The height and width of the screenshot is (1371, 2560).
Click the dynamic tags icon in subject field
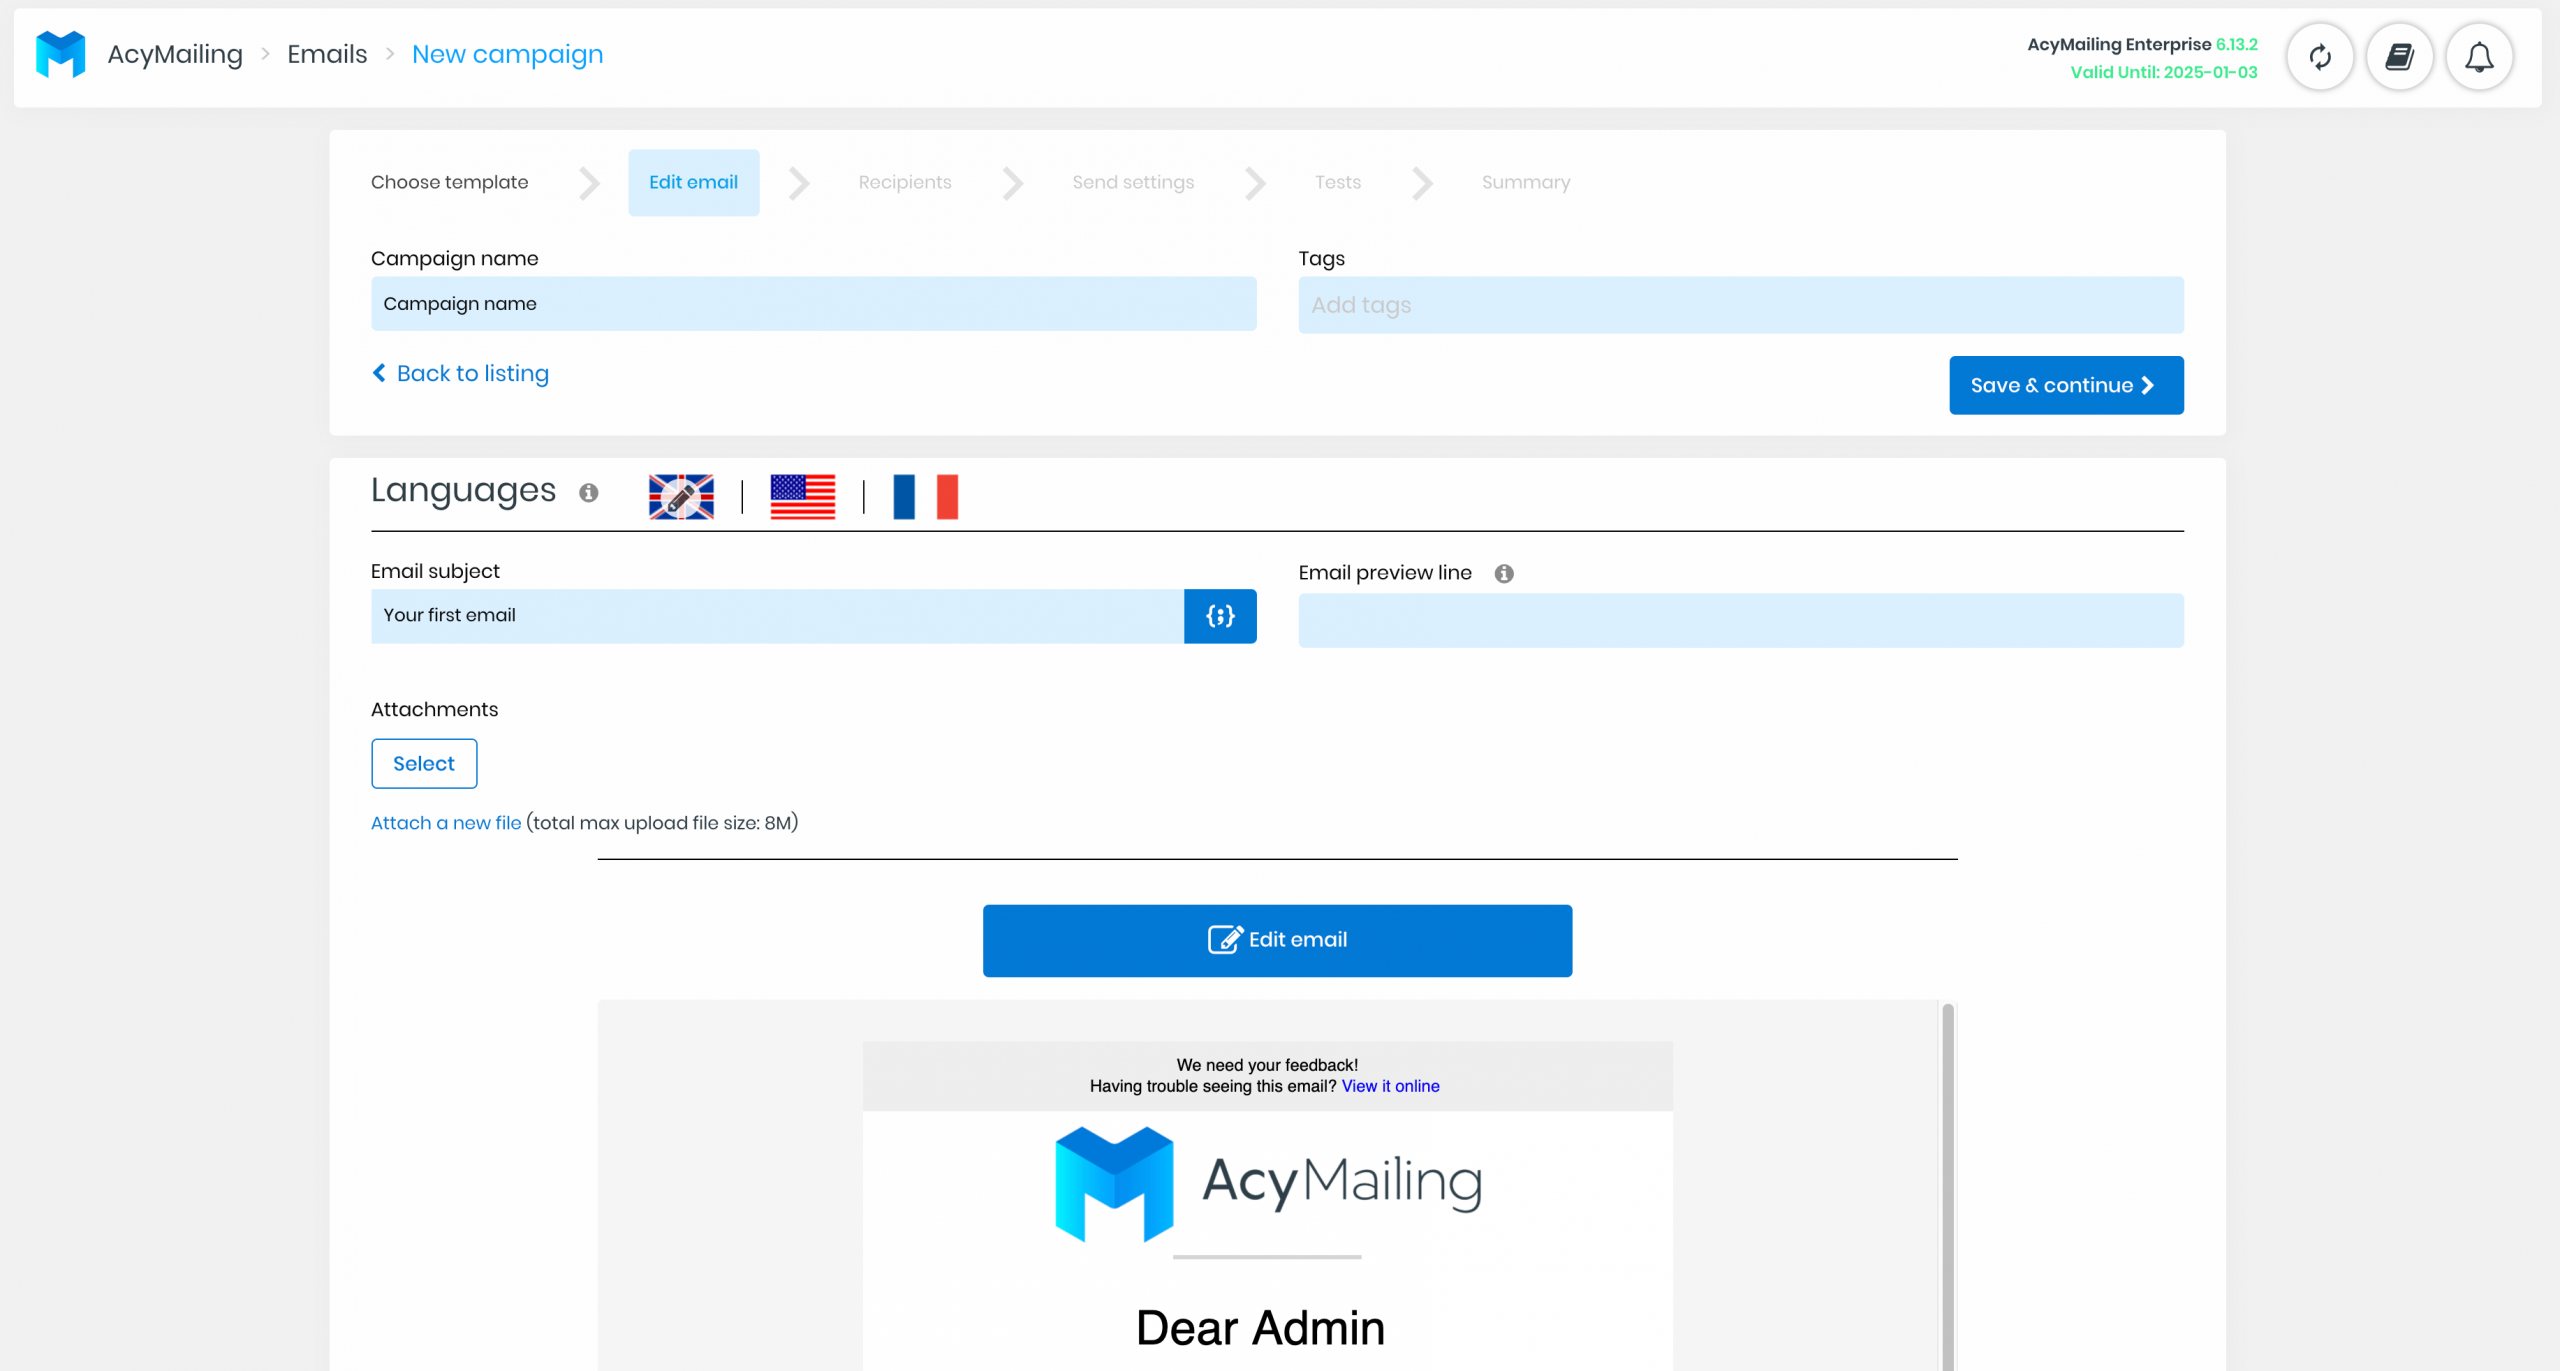[x=1219, y=614]
